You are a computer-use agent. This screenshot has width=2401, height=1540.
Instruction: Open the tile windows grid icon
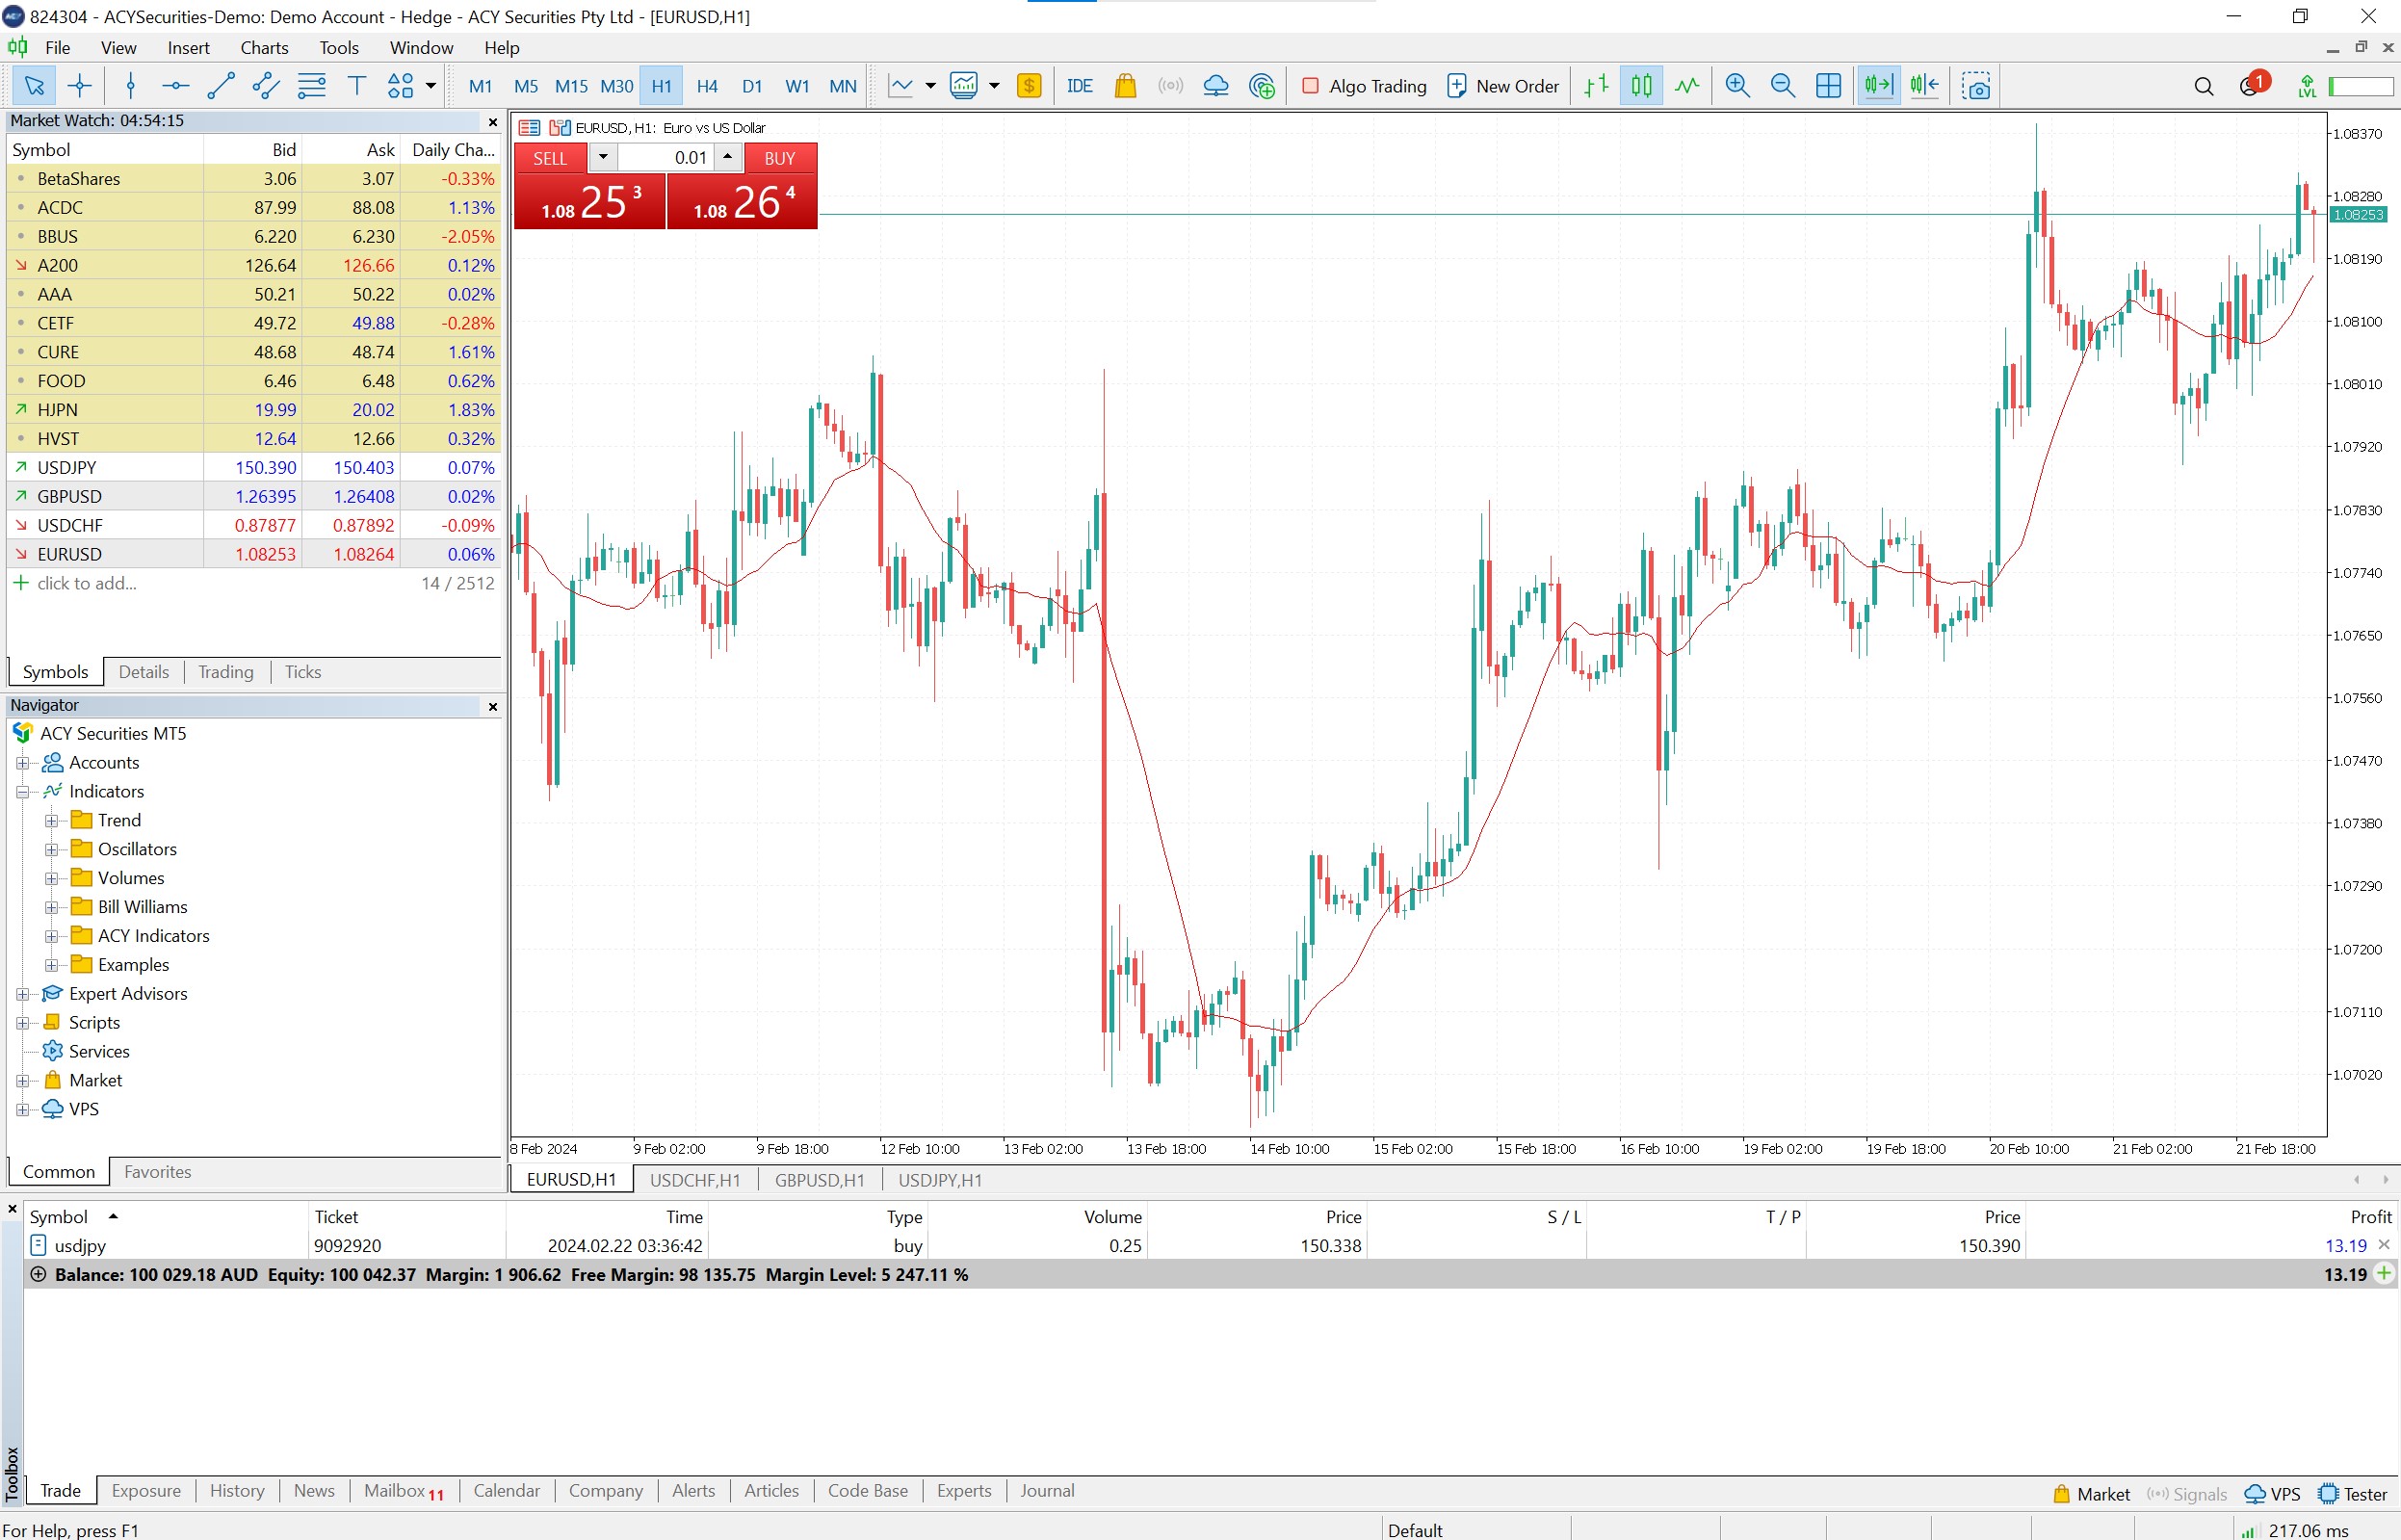tap(1828, 86)
